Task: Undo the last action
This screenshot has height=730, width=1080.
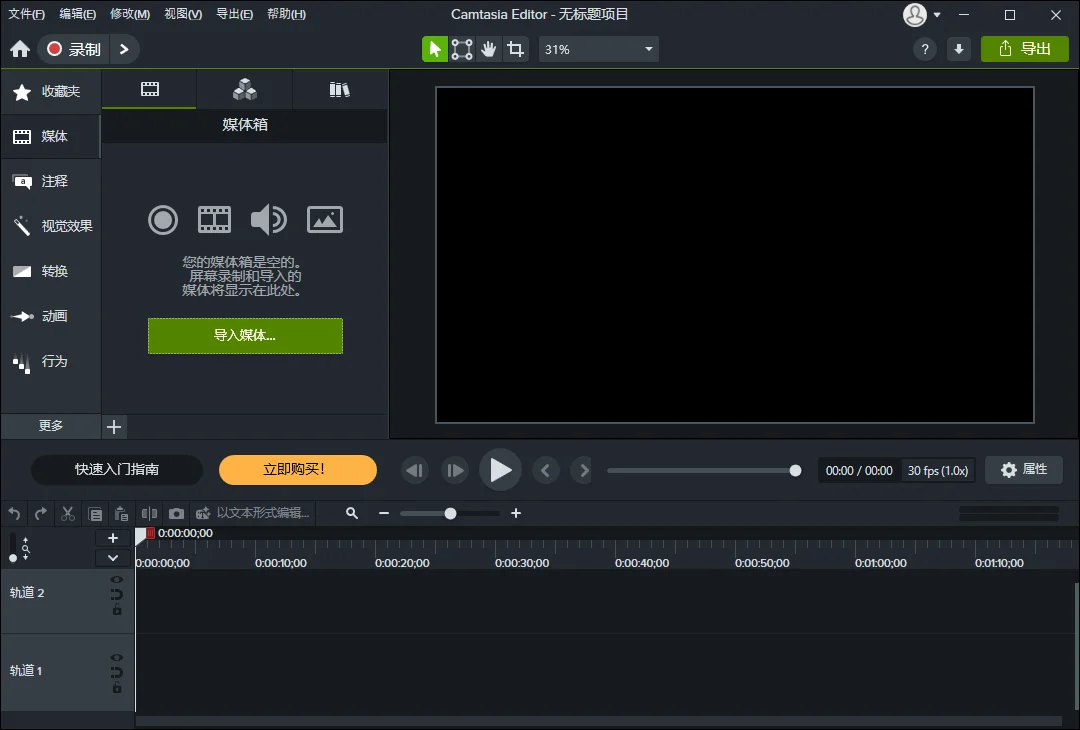Action: [14, 513]
